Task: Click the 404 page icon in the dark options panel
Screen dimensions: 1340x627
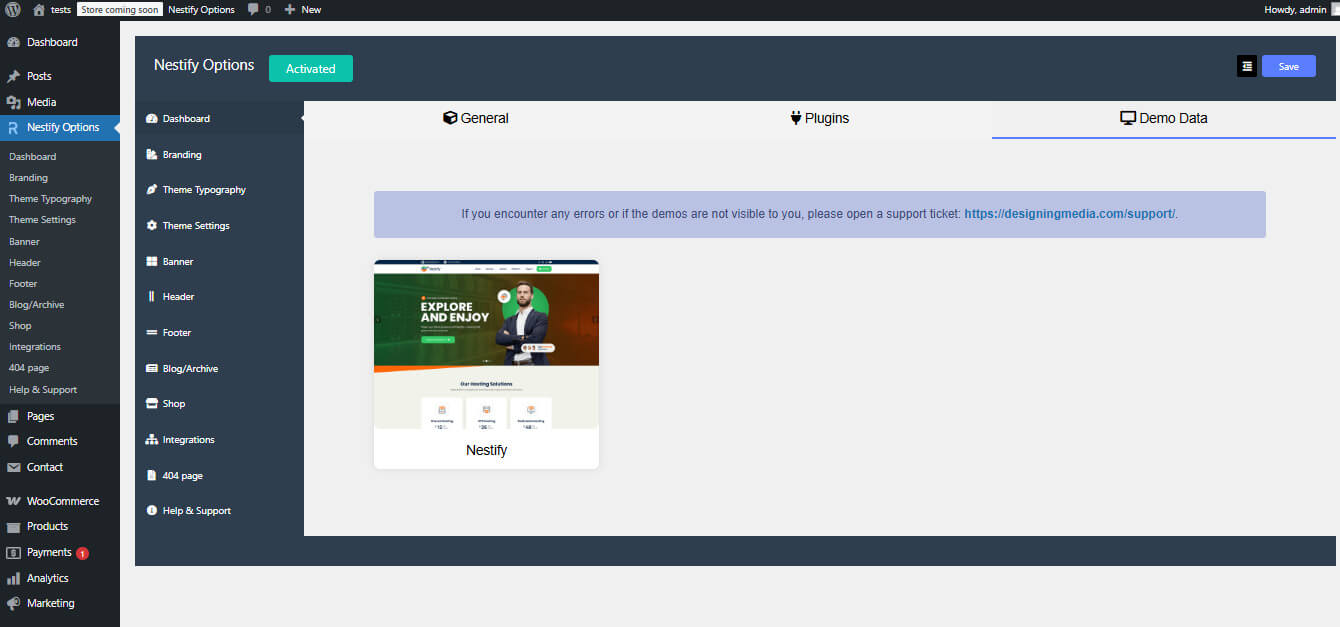Action: [x=152, y=476]
